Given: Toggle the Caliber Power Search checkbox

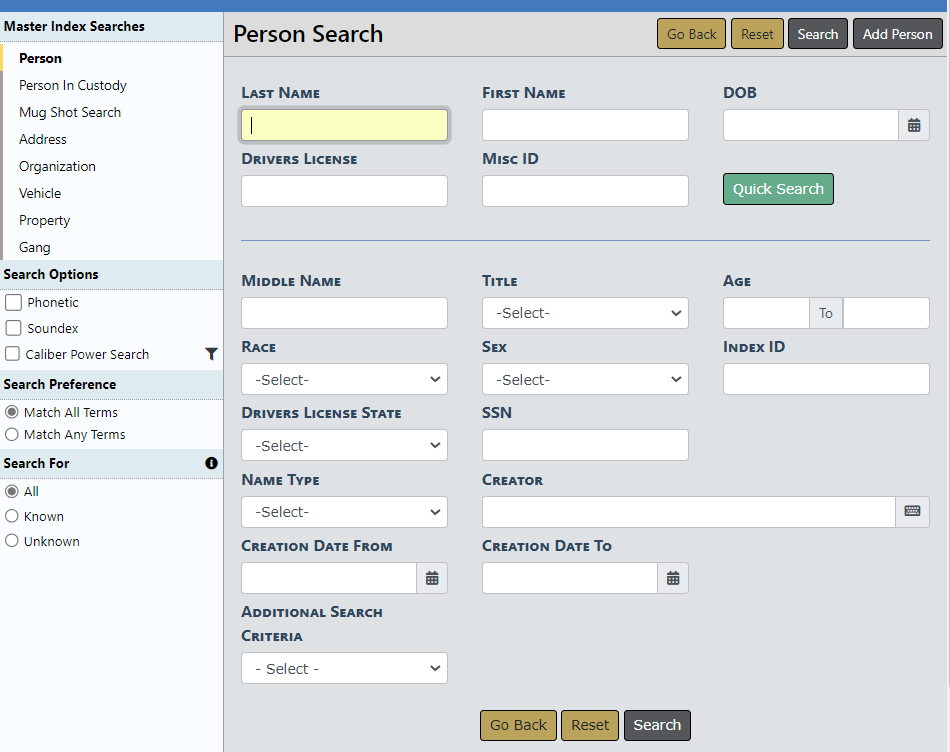Looking at the screenshot, I should [x=13, y=354].
